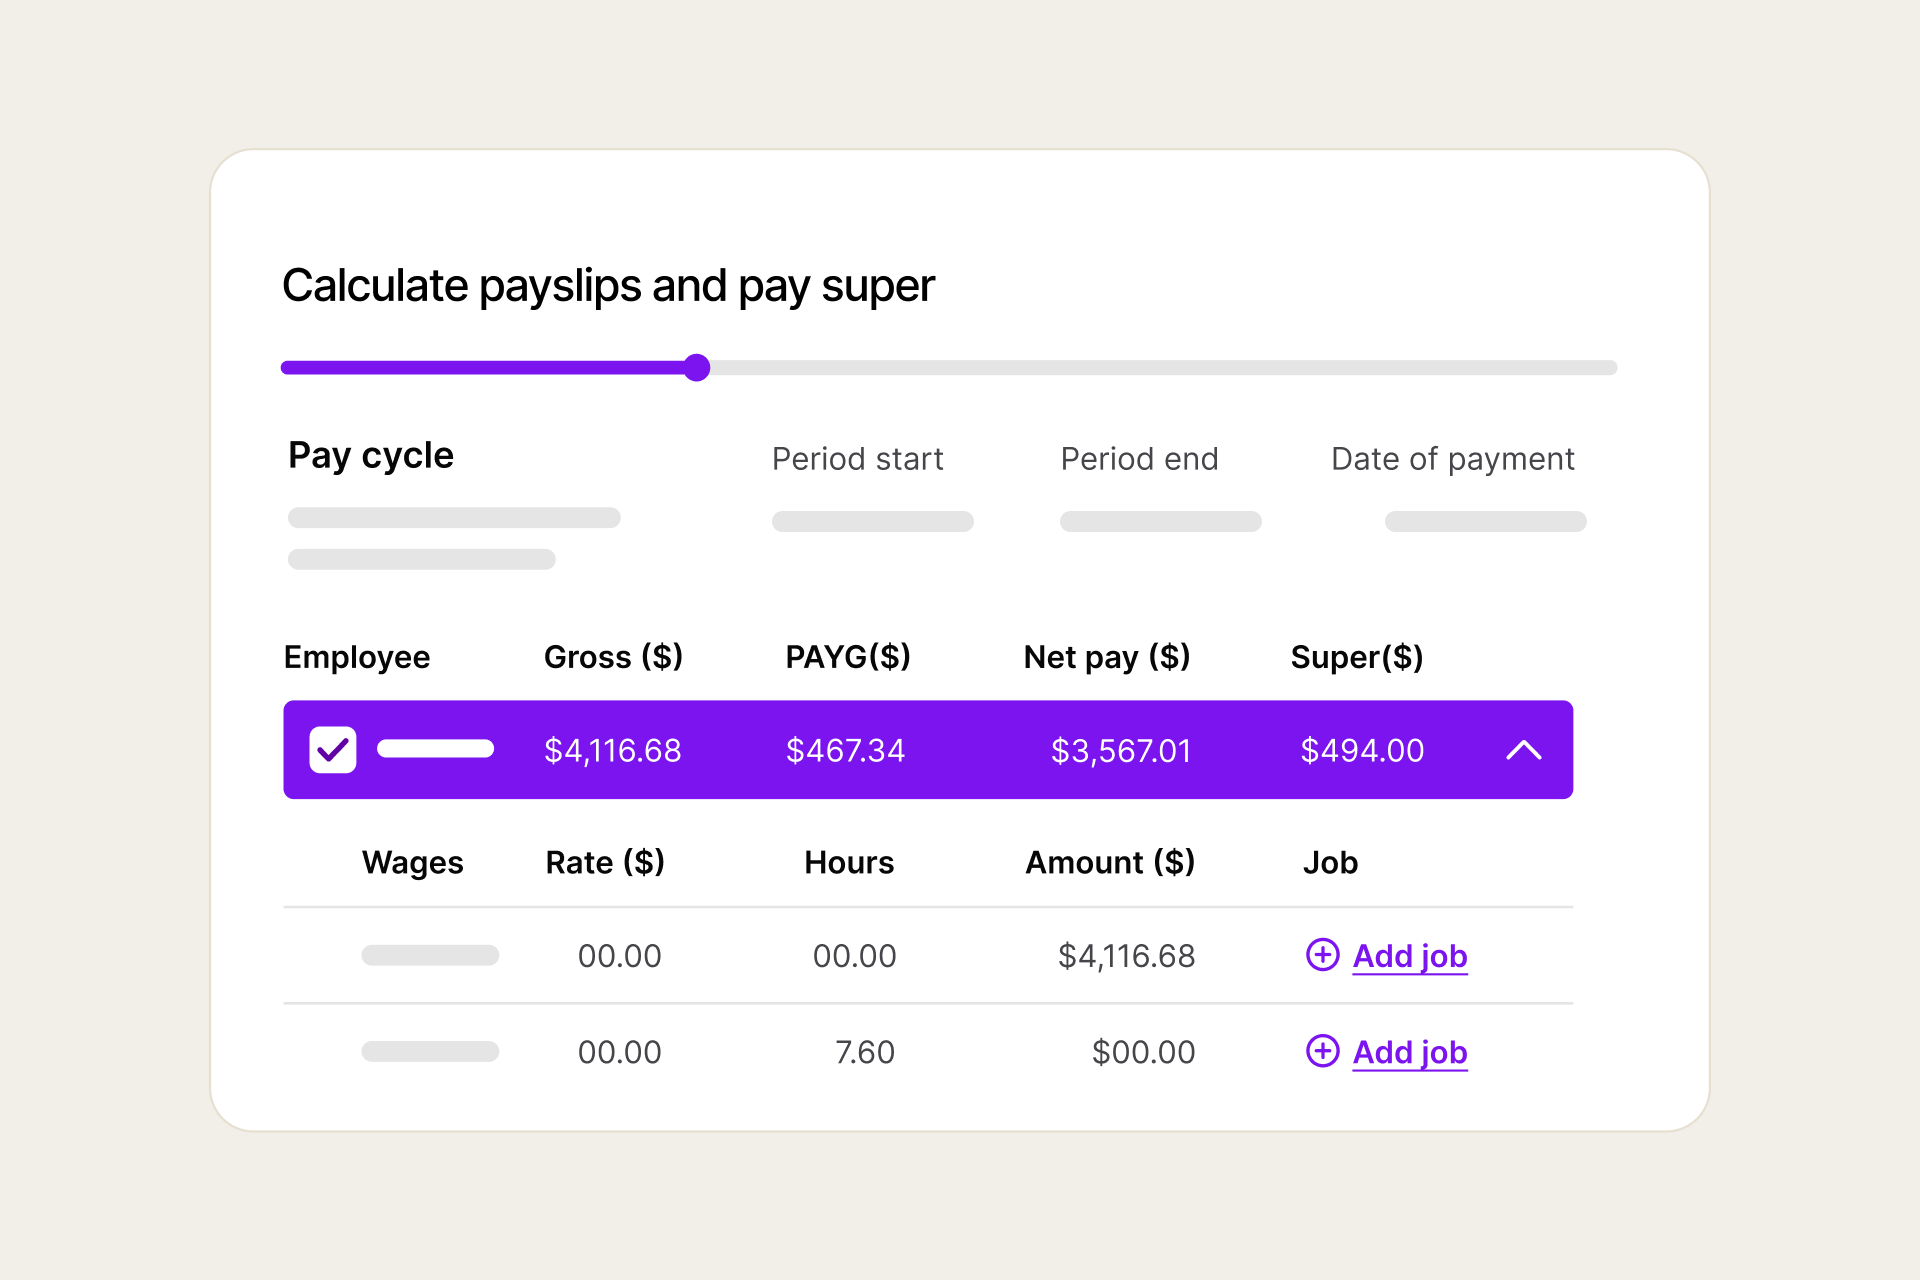This screenshot has height=1280, width=1920.
Task: Click the Wages column header
Action: coord(413,863)
